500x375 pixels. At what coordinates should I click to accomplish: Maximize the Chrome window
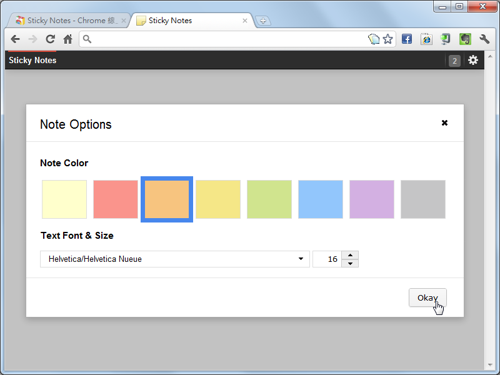[459, 7]
